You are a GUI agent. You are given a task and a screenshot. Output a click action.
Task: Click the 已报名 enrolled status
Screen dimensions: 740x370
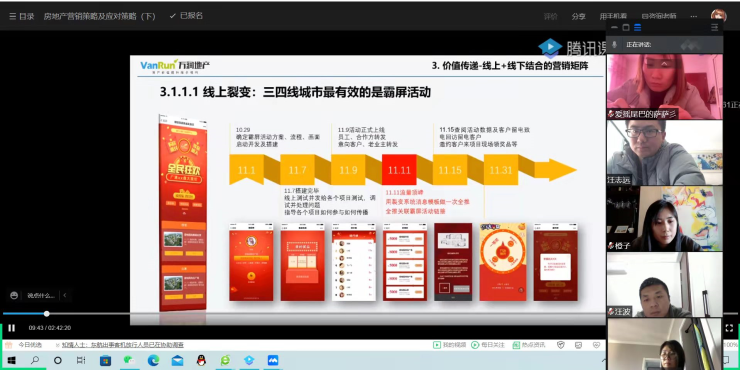point(186,16)
